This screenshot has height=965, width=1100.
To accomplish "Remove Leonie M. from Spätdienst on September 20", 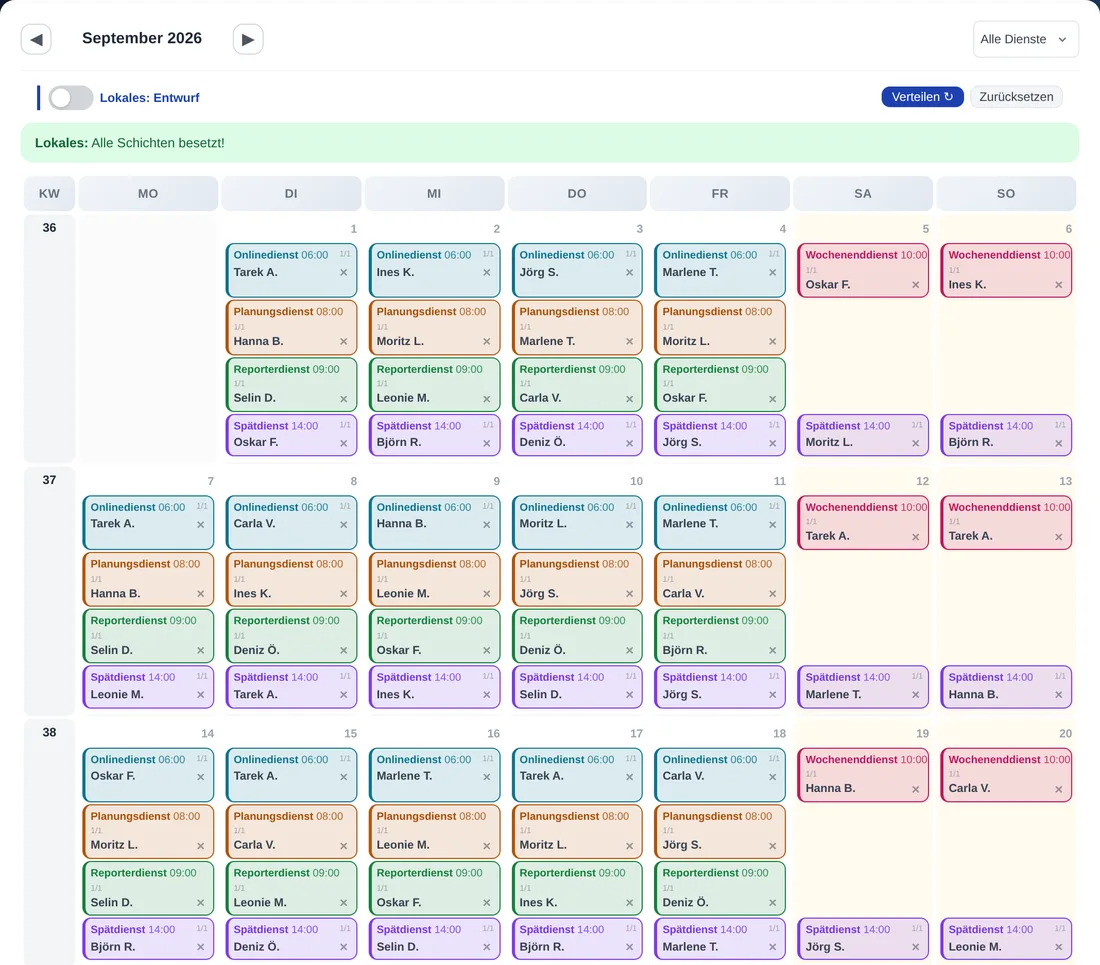I will click(1059, 947).
